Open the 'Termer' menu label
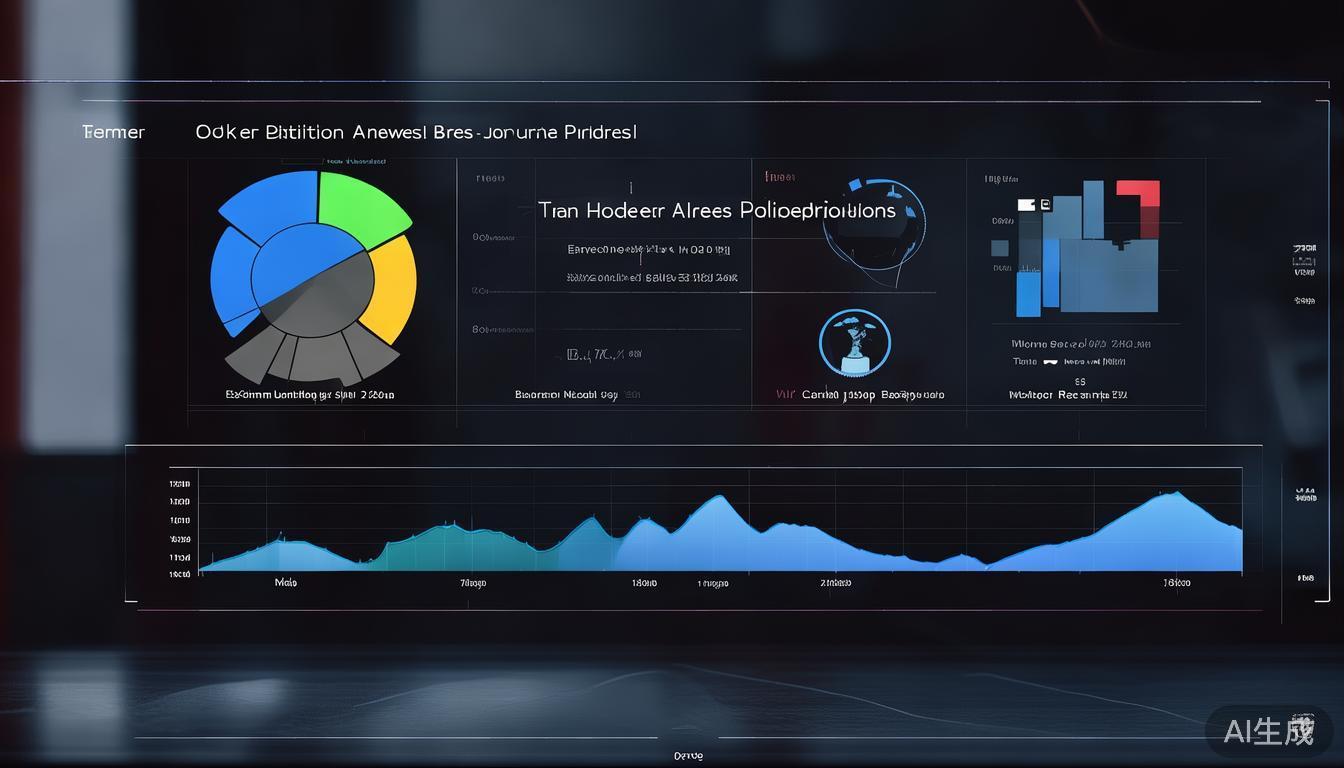This screenshot has height=768, width=1344. pyautogui.click(x=113, y=132)
